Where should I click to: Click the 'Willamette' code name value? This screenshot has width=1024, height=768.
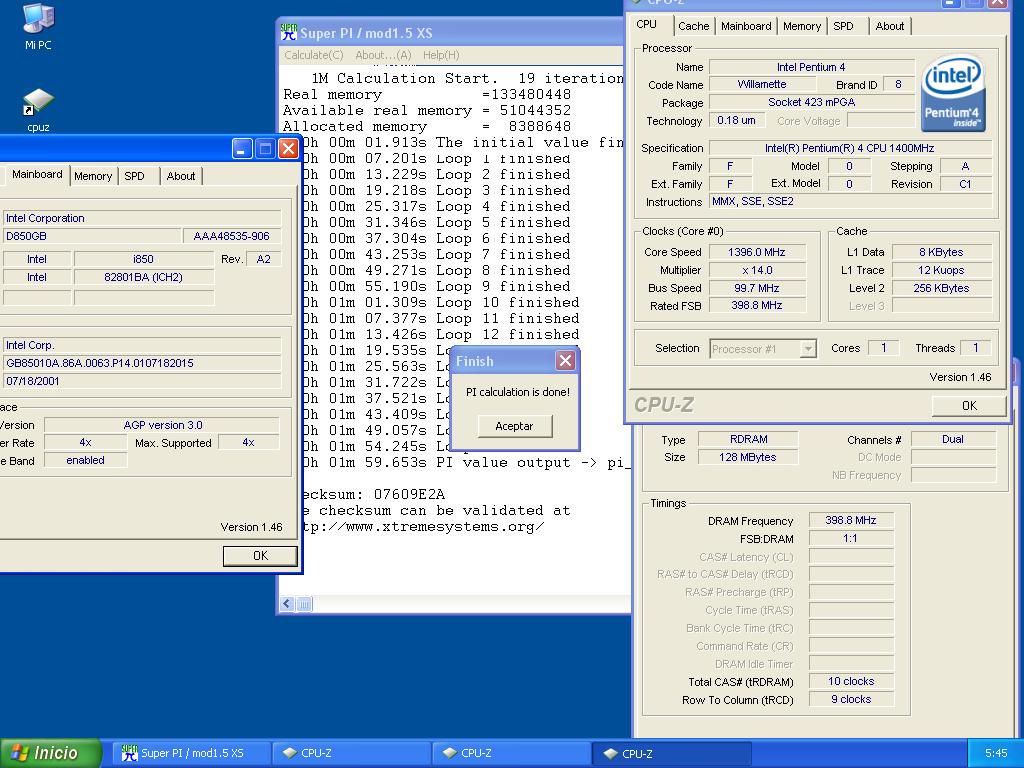click(762, 84)
